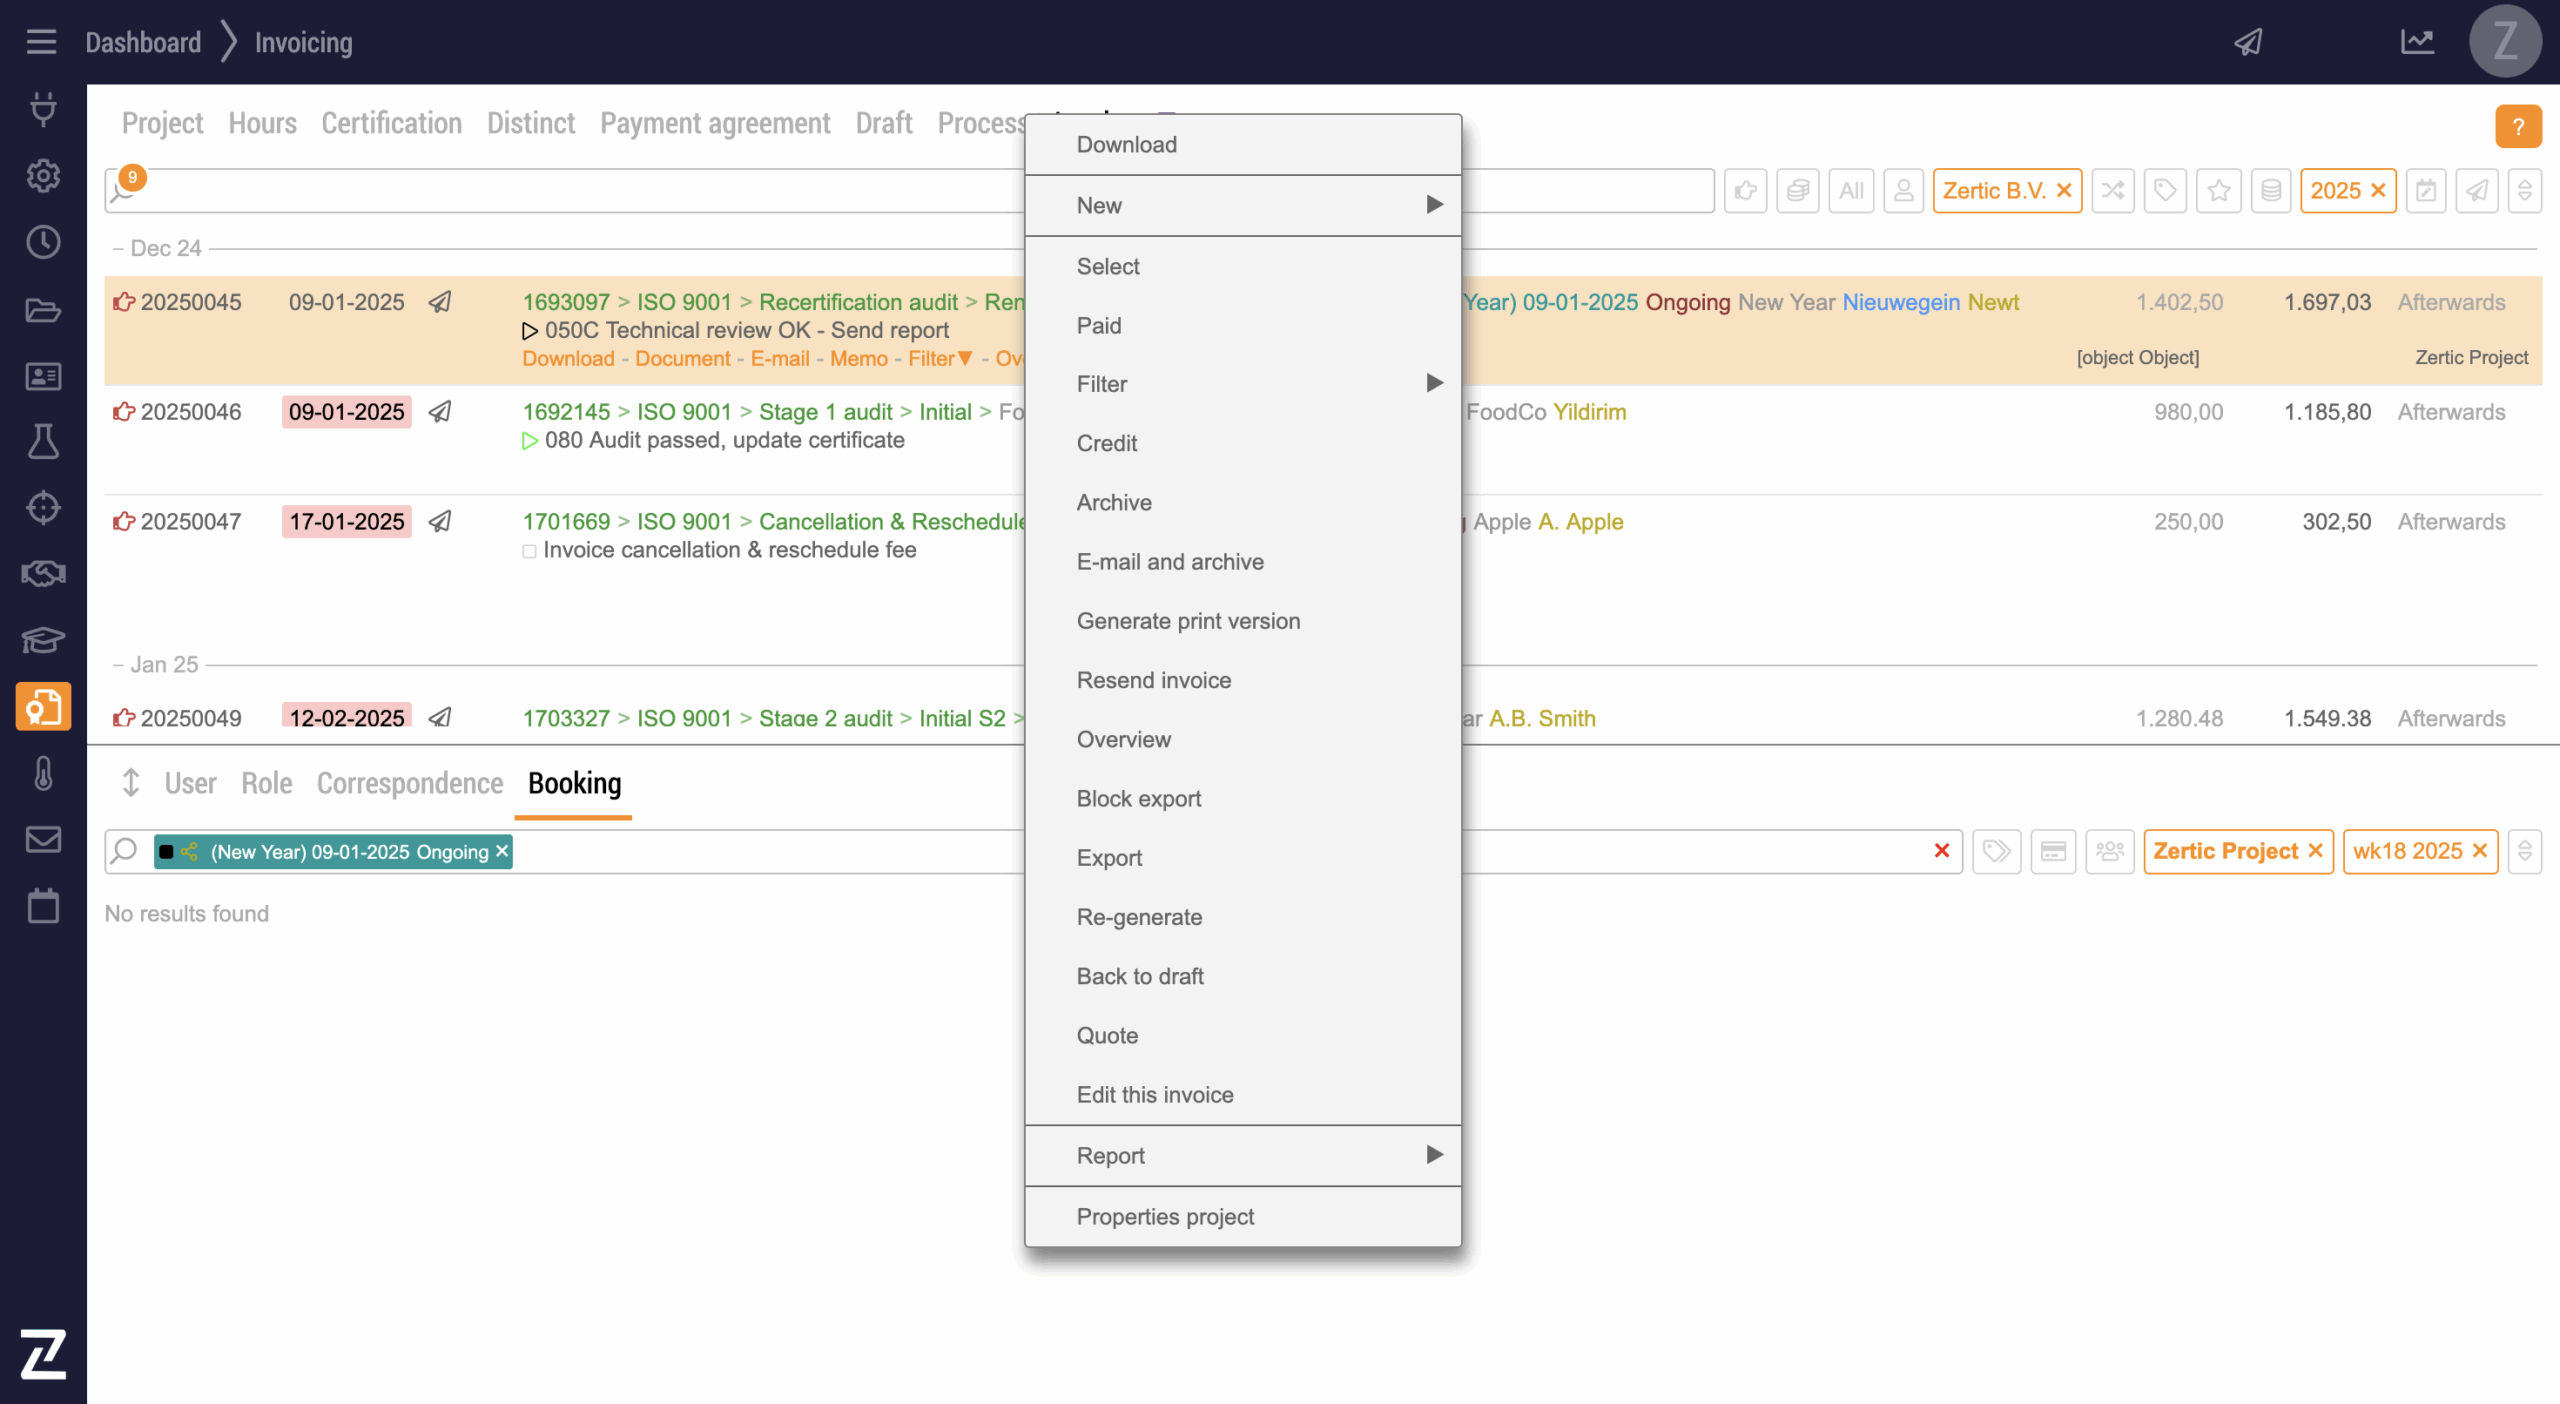Open the envelope mail sidebar icon
Viewport: 2560px width, 1404px height.
(x=43, y=839)
